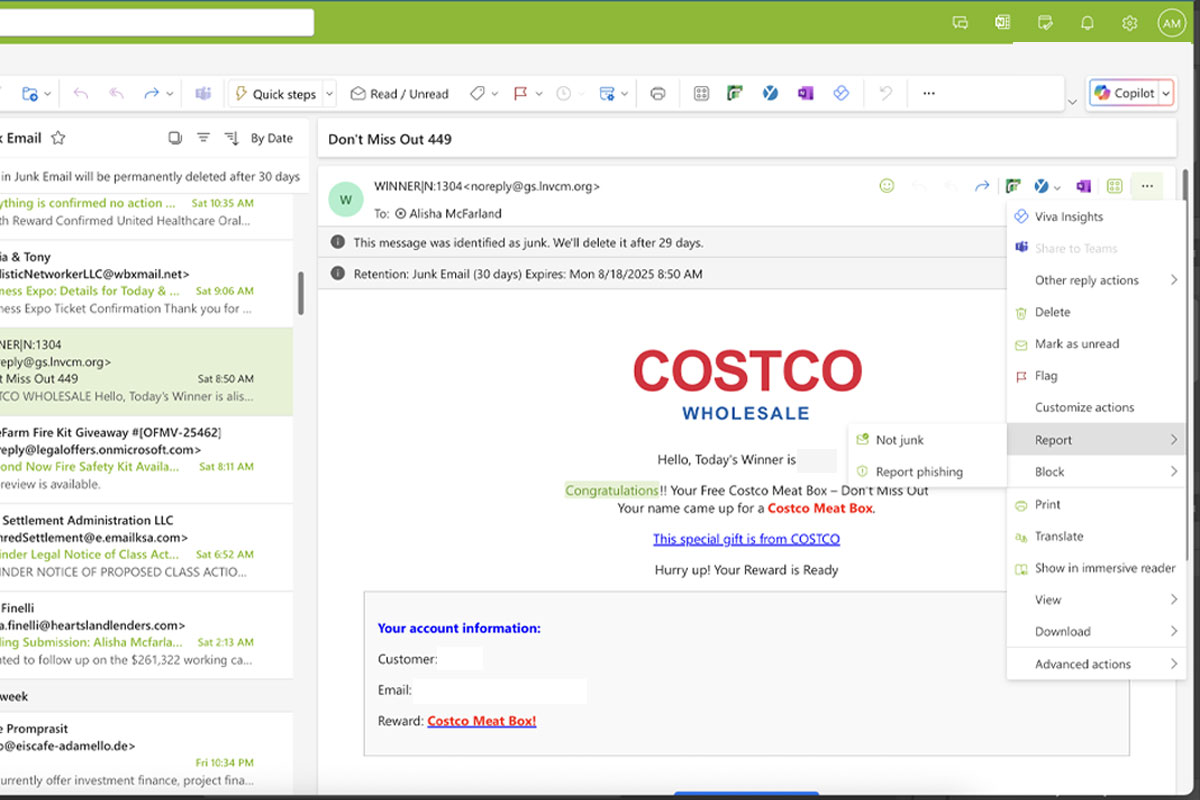Open email from Settlement Administration LLC
1200x800 pixels.
click(147, 547)
